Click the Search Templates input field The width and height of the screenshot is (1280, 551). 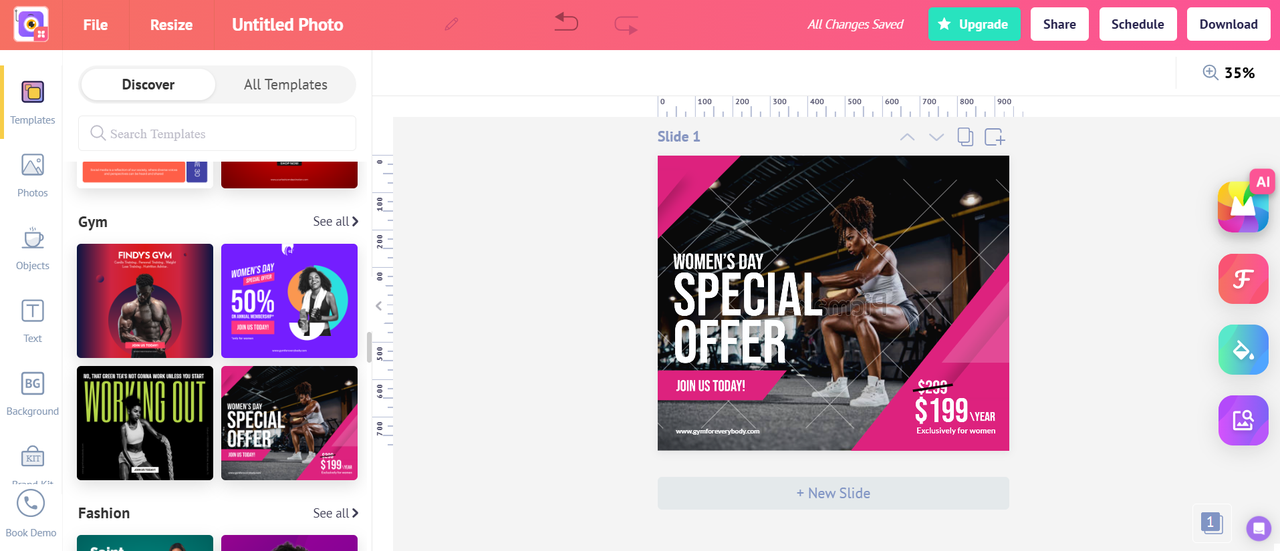(217, 133)
